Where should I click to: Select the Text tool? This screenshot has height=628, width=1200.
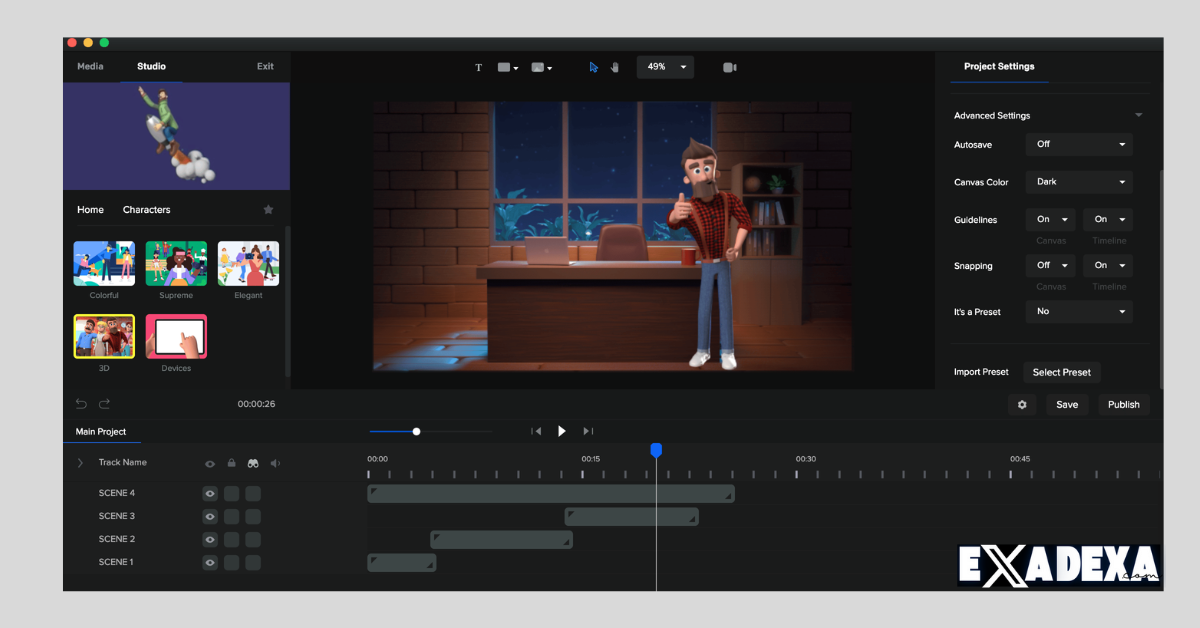tap(478, 67)
